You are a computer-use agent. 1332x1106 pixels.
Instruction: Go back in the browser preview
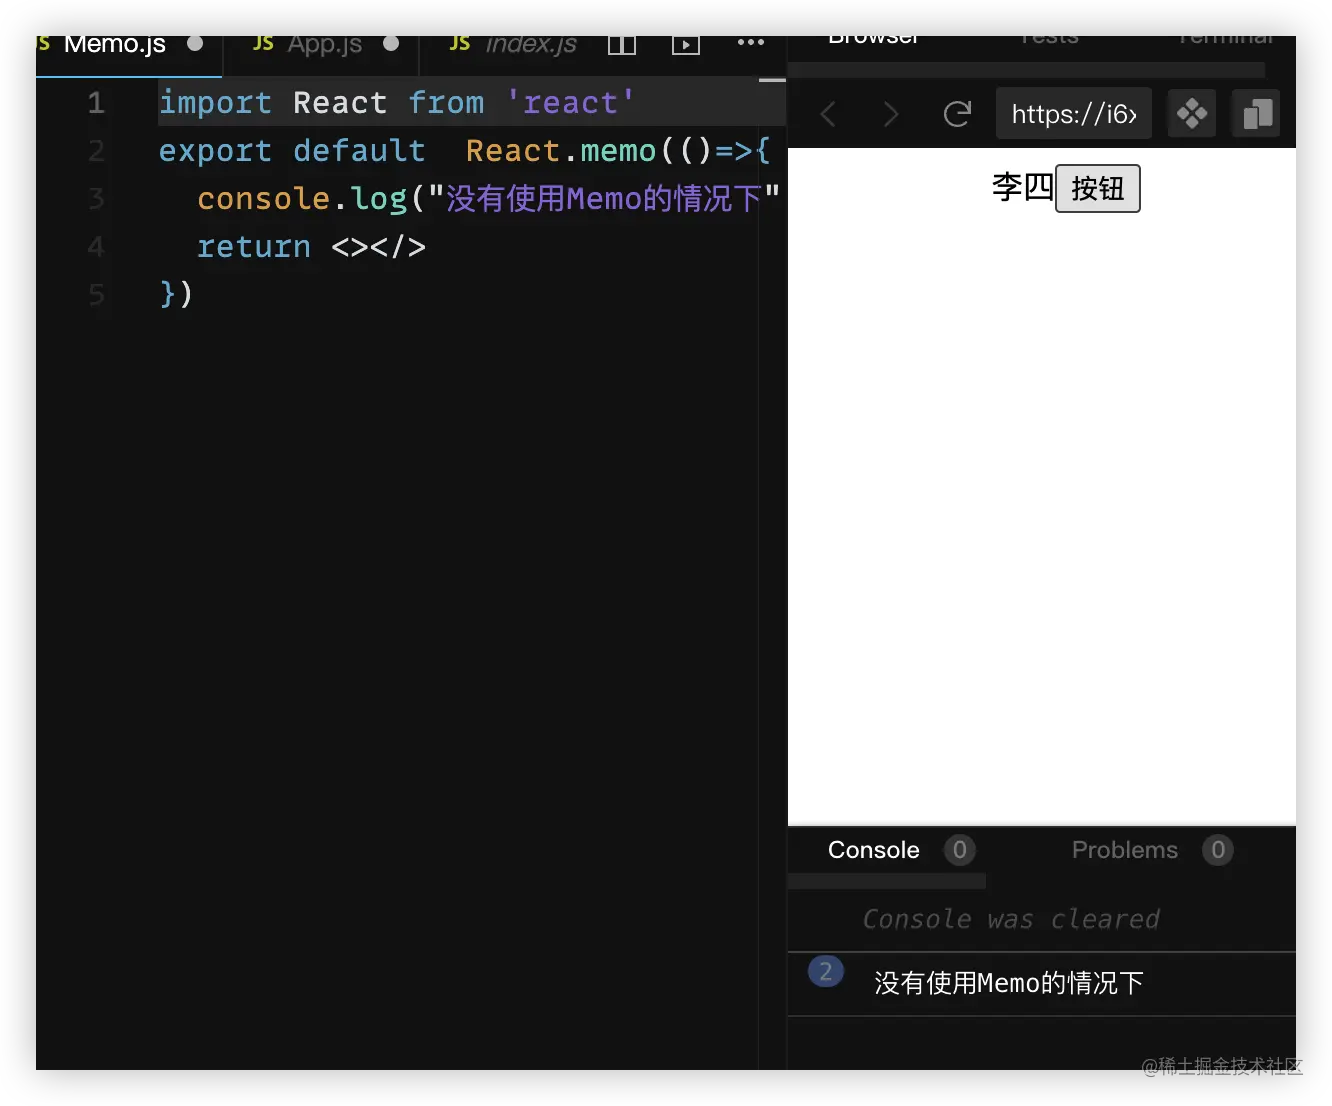(x=828, y=114)
